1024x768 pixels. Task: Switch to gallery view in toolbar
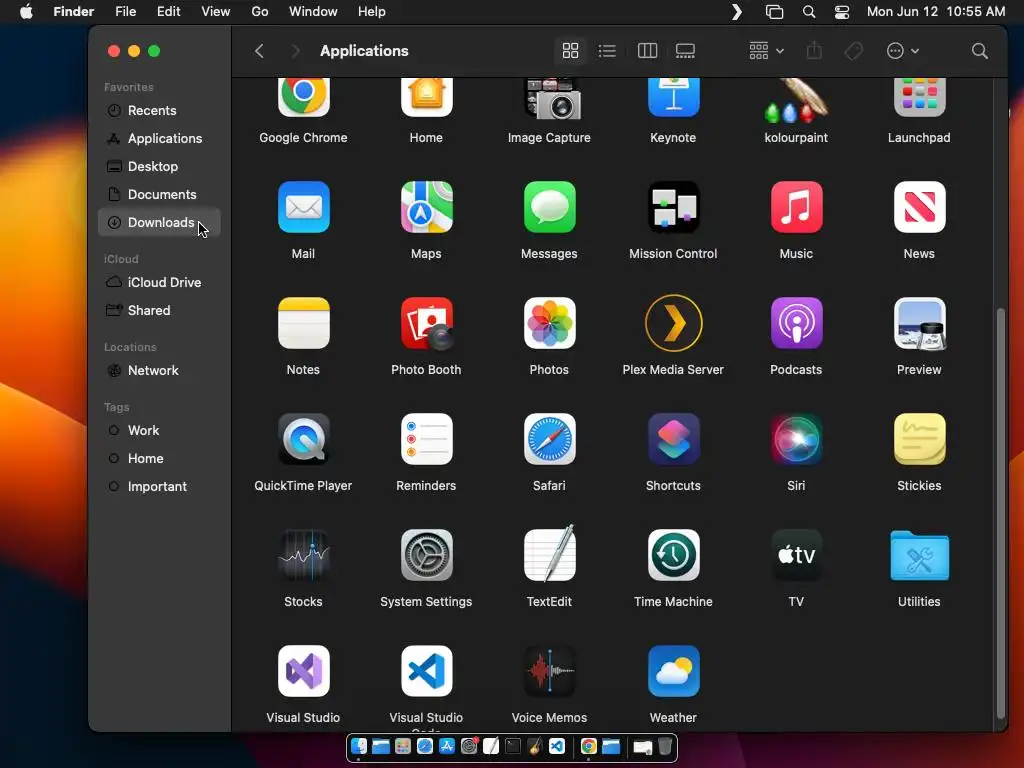pos(685,51)
